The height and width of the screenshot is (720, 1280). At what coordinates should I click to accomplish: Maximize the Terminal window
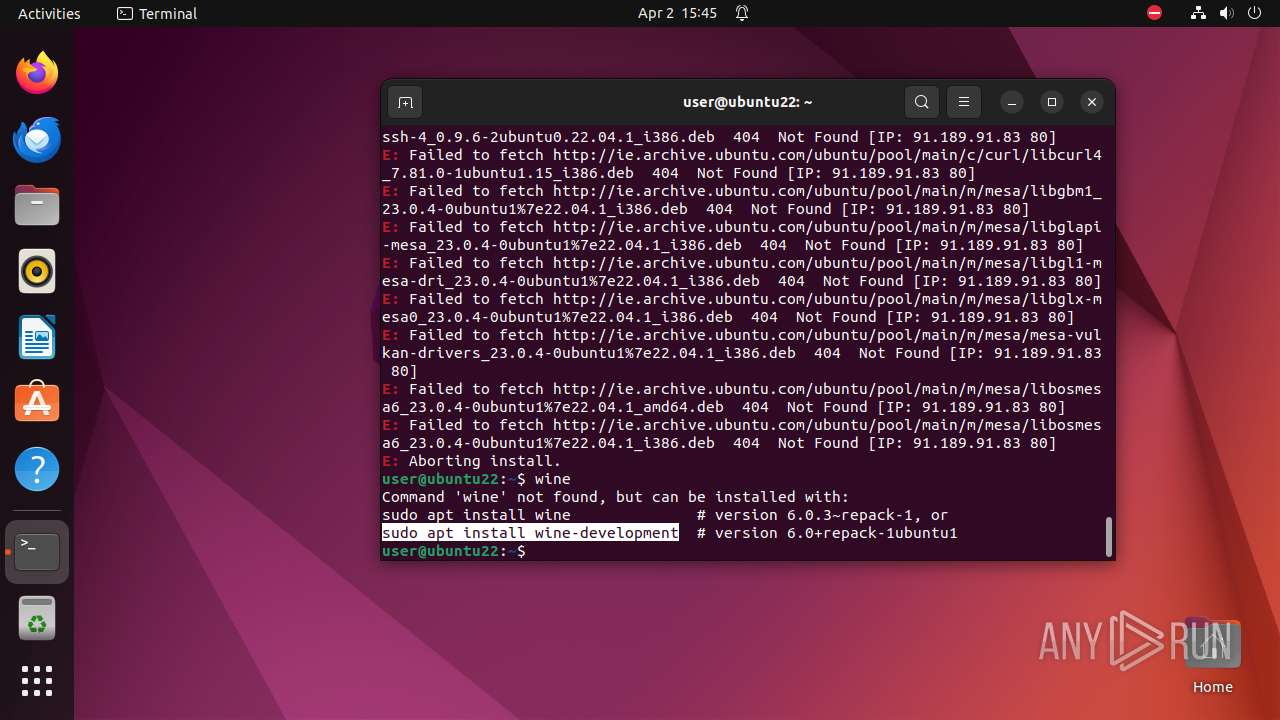coord(1052,102)
